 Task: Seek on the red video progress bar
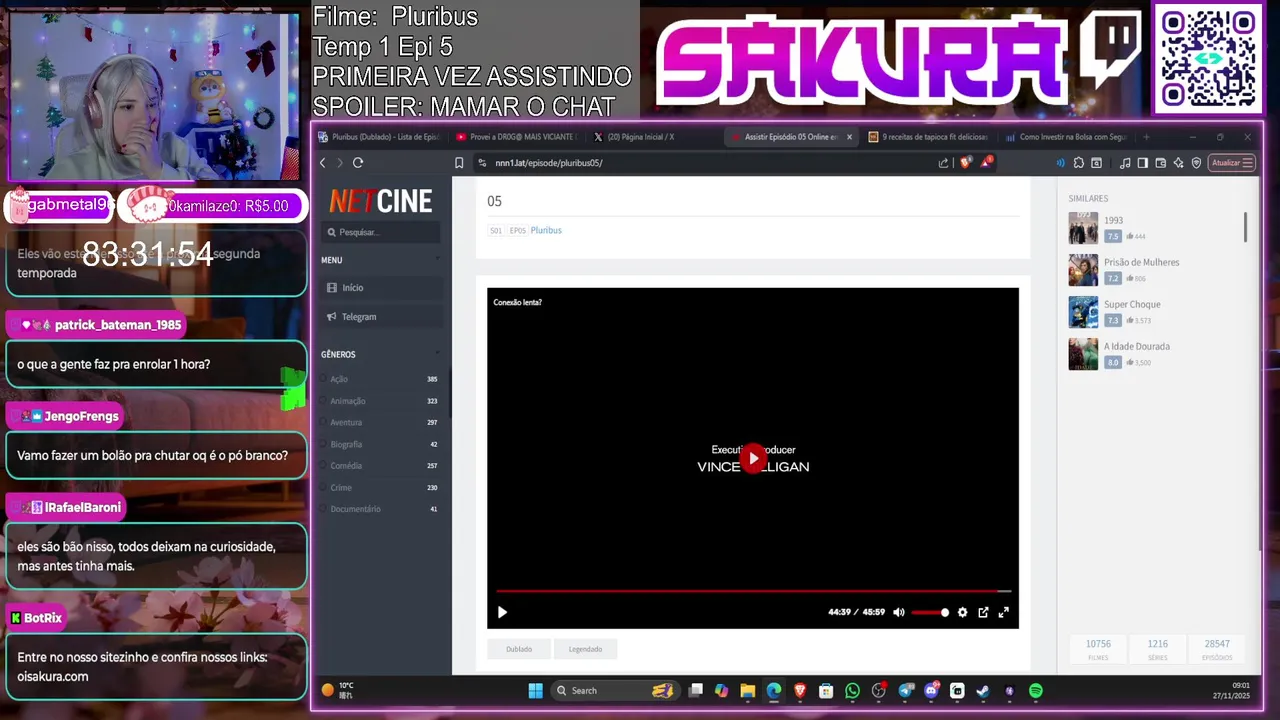pos(752,591)
